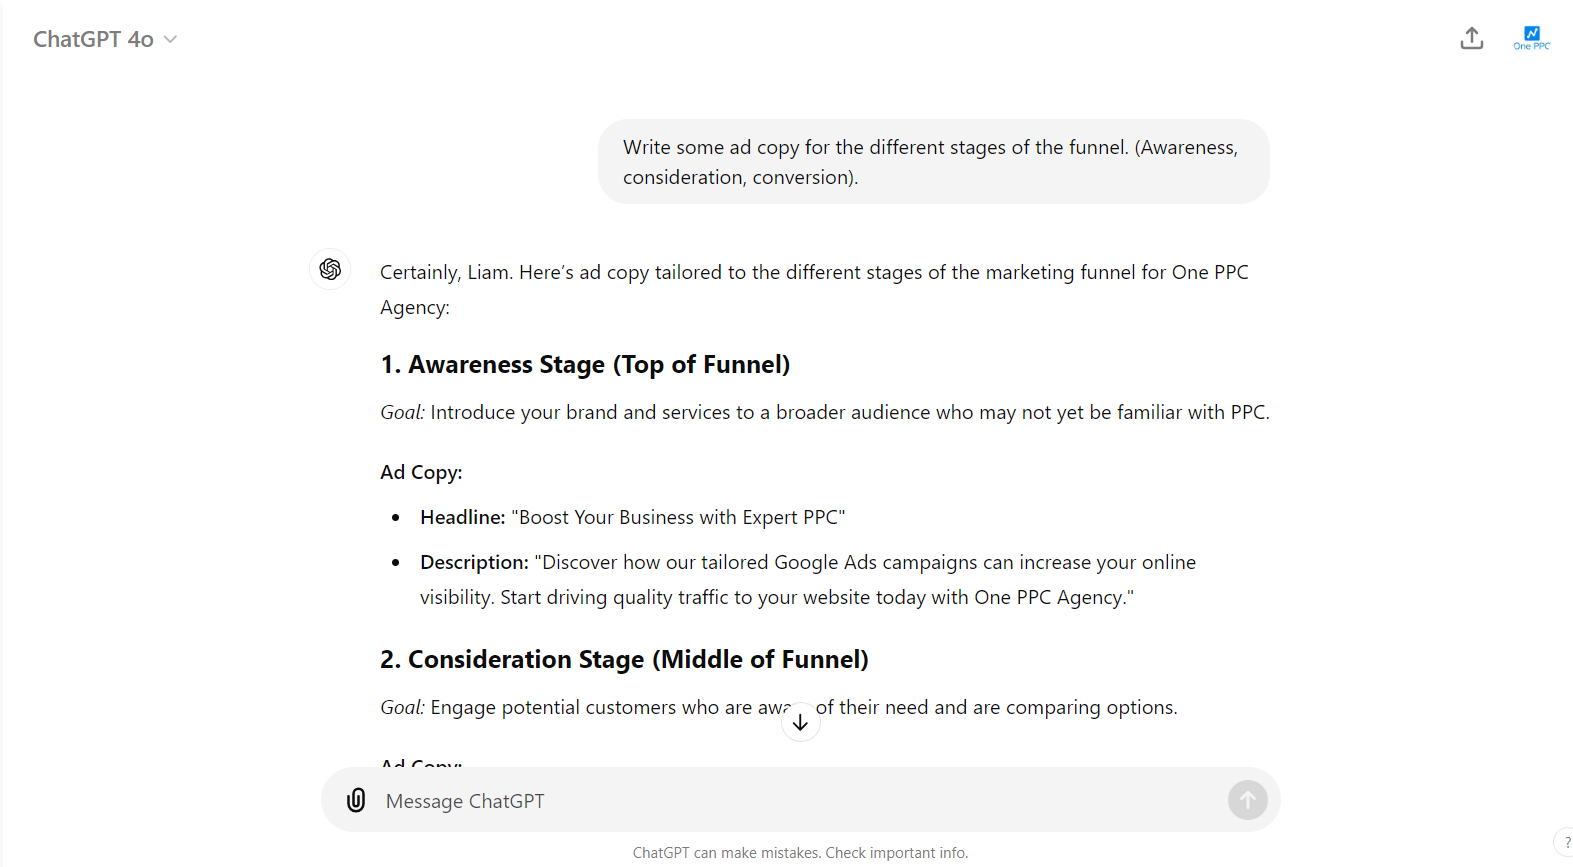The image size is (1573, 867).
Task: Click the user prompt message bubble
Action: click(933, 162)
